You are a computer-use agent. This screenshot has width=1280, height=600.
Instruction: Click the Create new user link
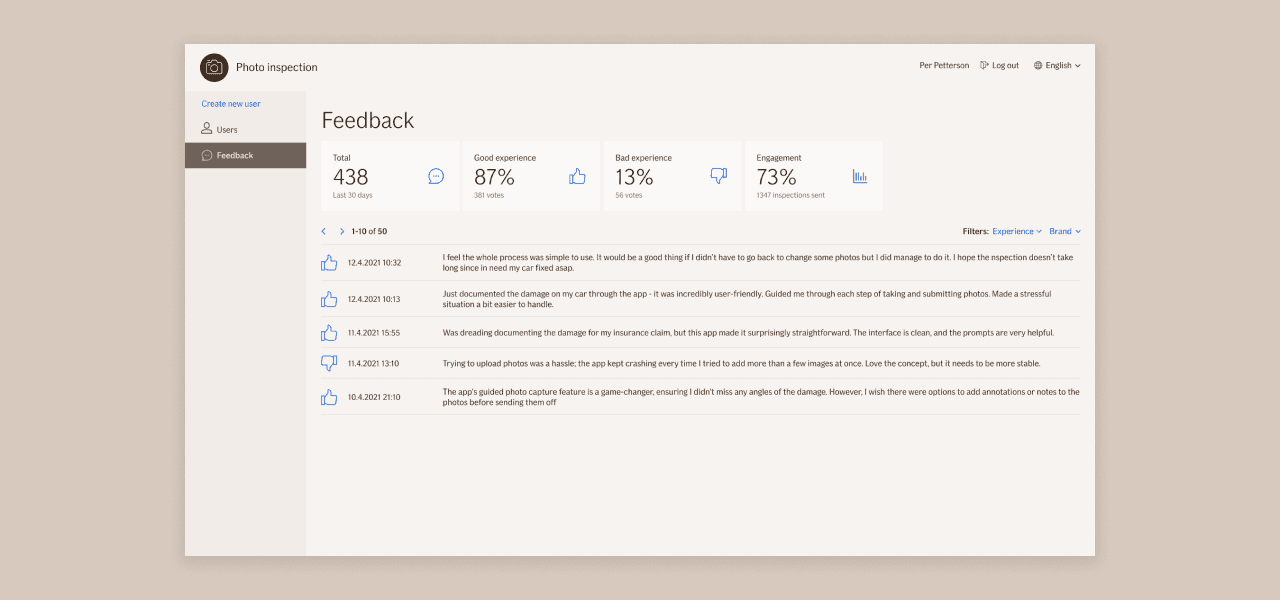[231, 104]
